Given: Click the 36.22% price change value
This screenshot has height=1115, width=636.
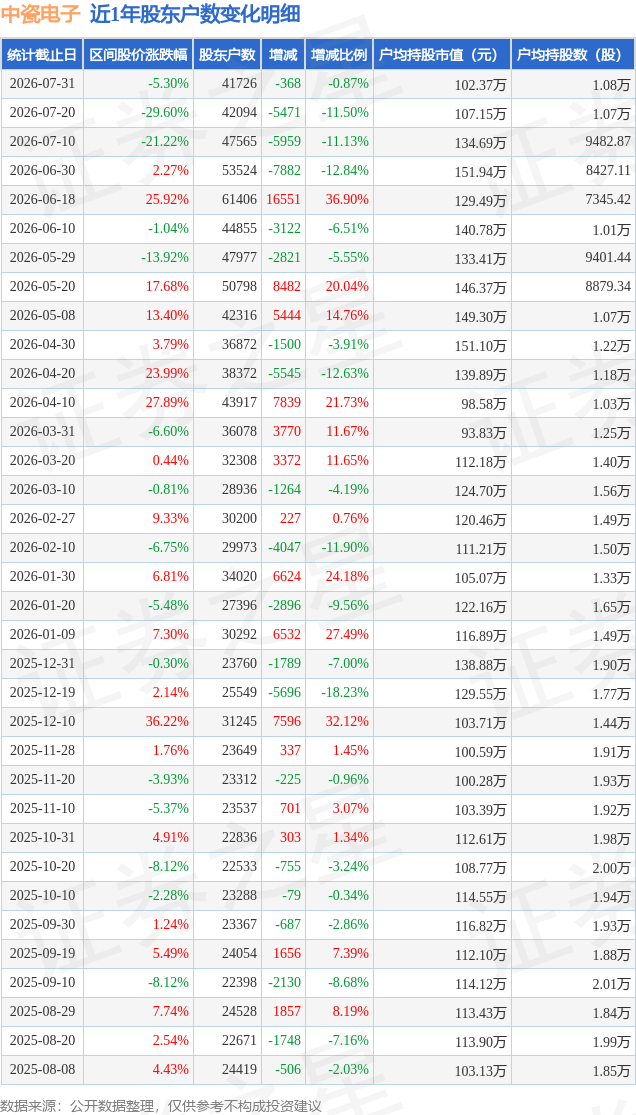Looking at the screenshot, I should (169, 721).
